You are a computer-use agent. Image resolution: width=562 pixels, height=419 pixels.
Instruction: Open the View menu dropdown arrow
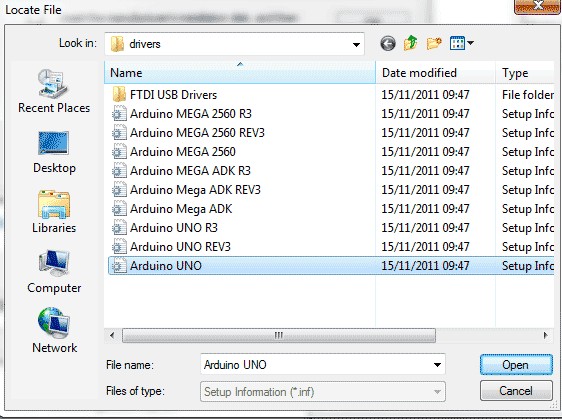[x=471, y=43]
